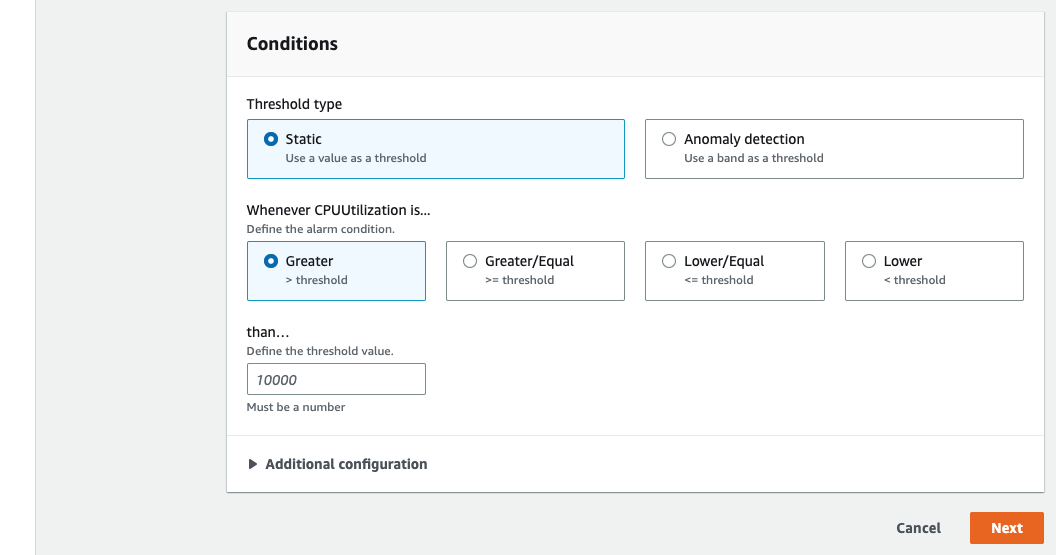
Task: Choose the Anomaly detection radio button
Action: 669,139
